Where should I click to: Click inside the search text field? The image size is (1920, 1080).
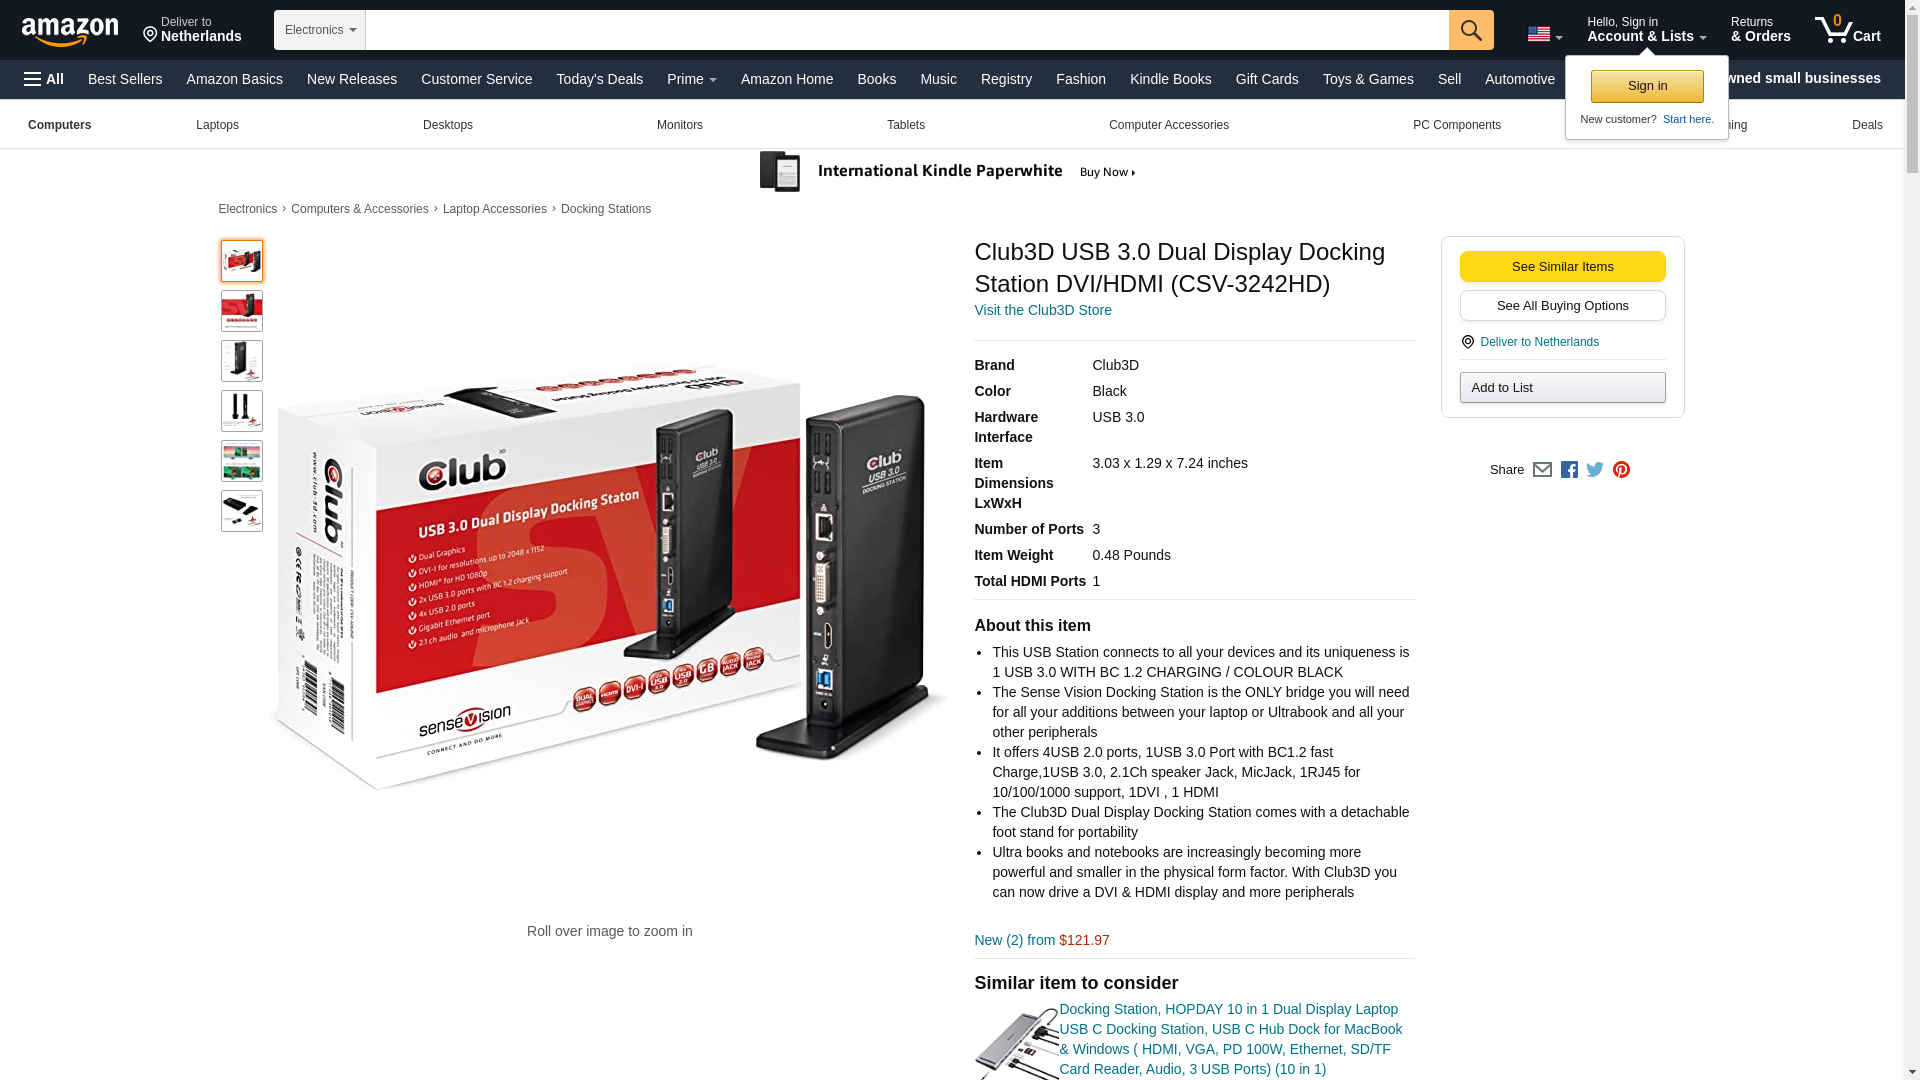[x=907, y=30]
